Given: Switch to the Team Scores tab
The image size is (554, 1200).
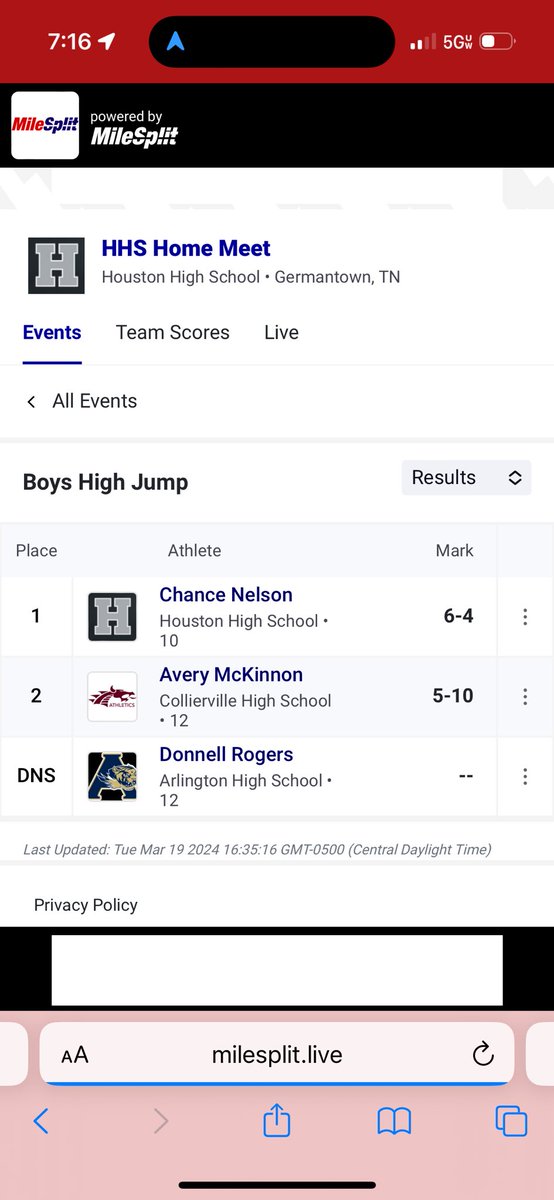Looking at the screenshot, I should pyautogui.click(x=173, y=332).
